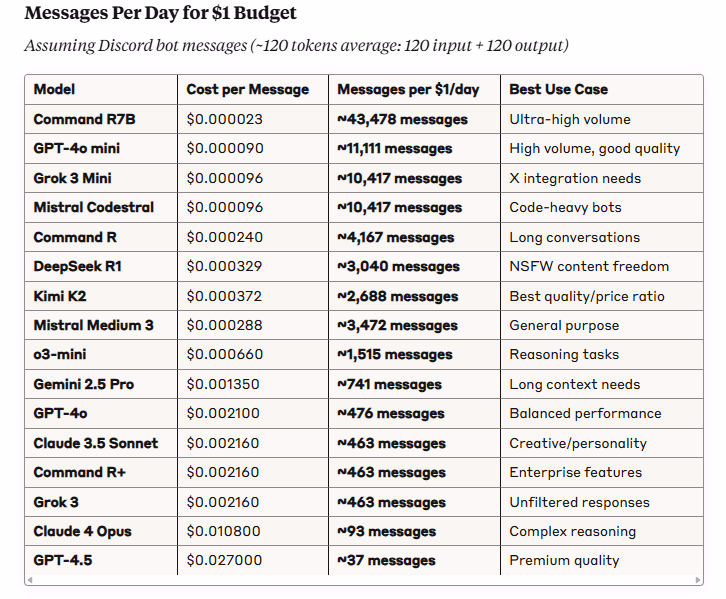Click the "$0.027000" cost for GPT-4.5
The width and height of the screenshot is (726, 599).
click(x=224, y=560)
